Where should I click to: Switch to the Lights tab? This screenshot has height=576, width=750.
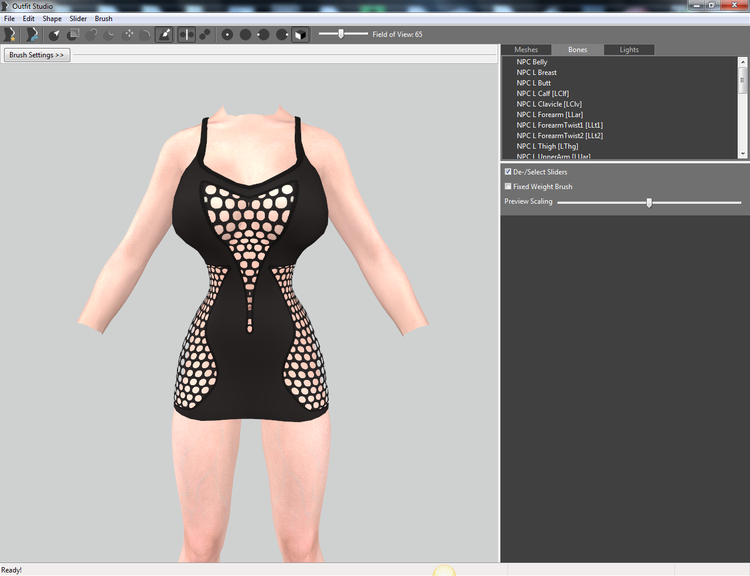pos(629,50)
